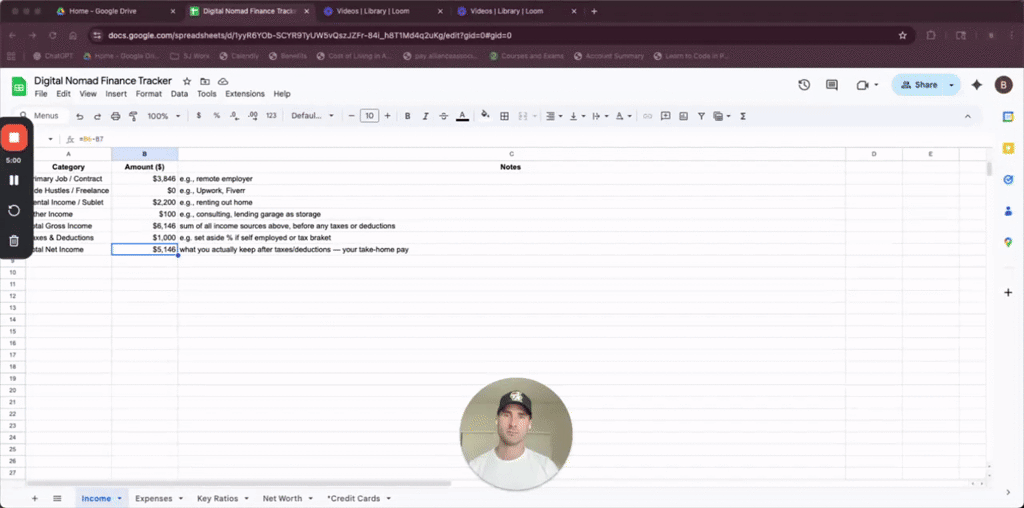
Task: Increase font size with plus button
Action: [387, 116]
